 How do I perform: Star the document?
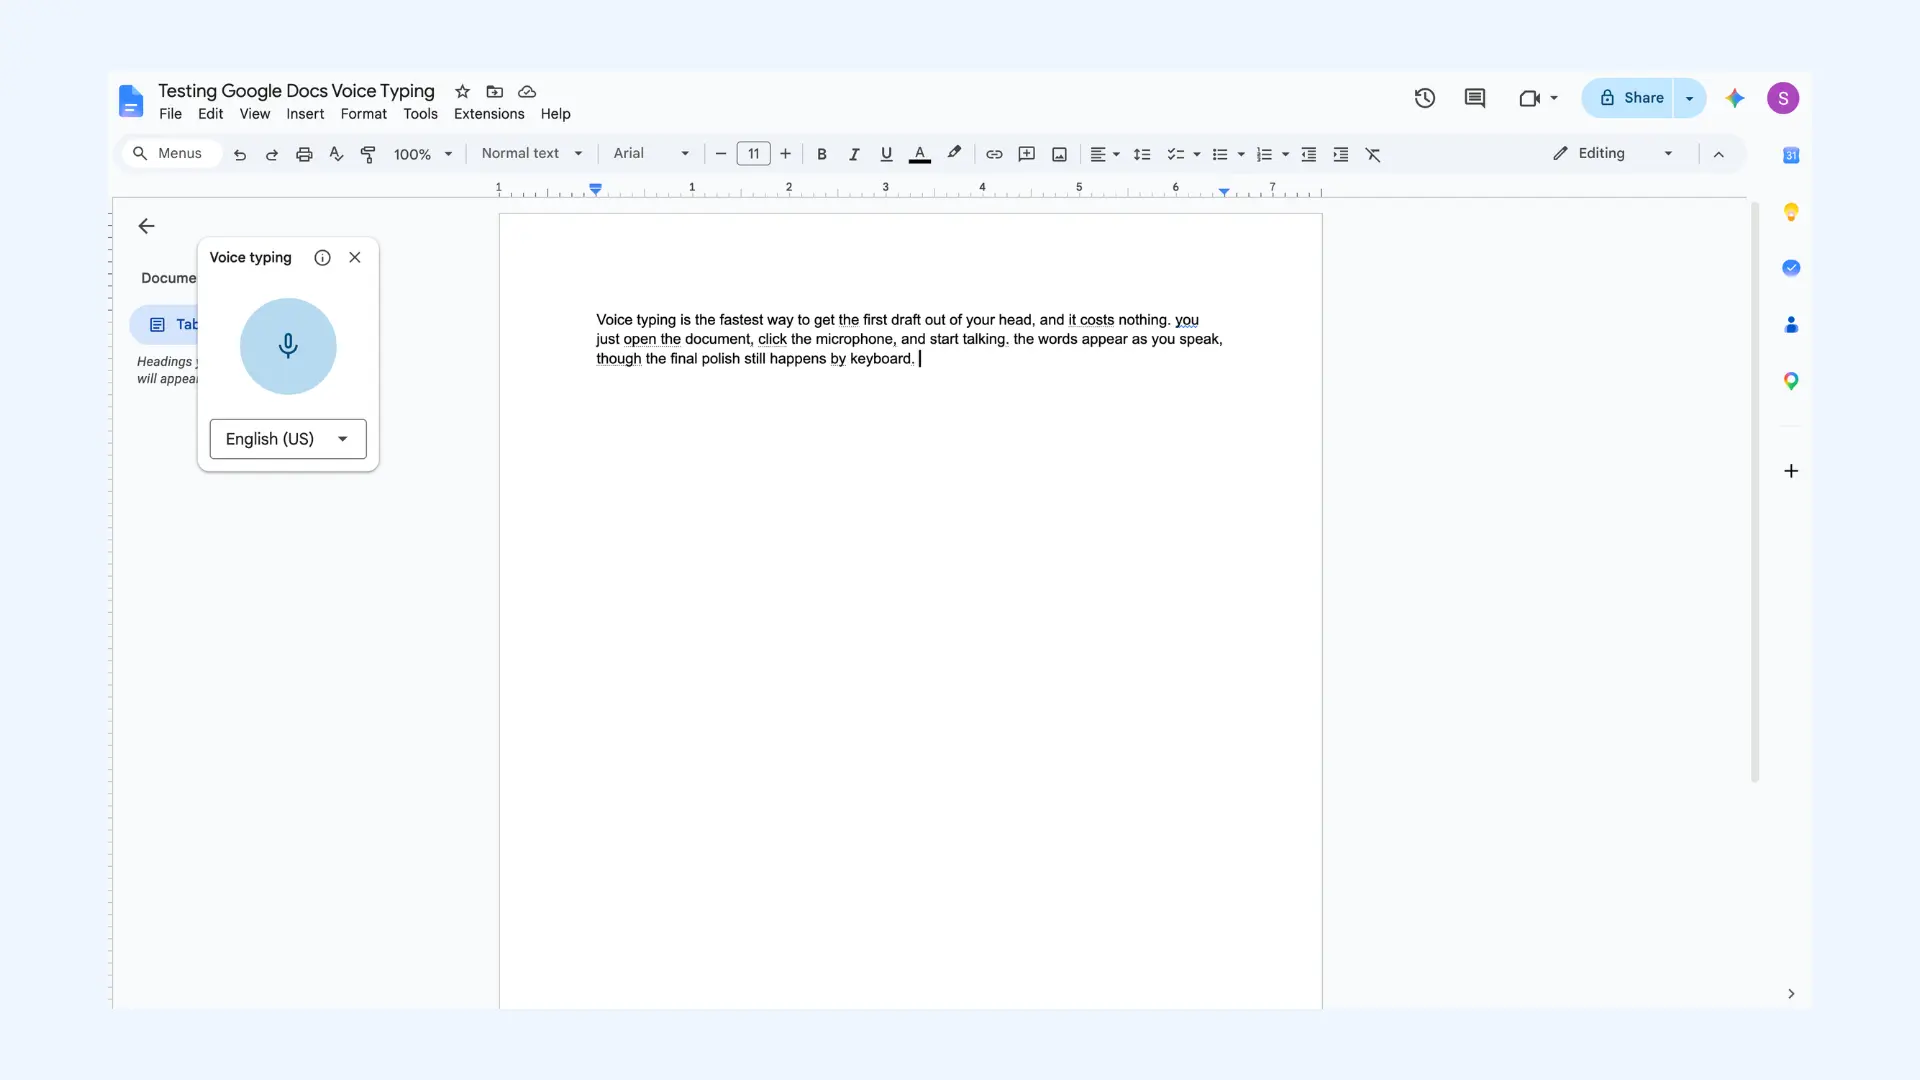point(462,91)
